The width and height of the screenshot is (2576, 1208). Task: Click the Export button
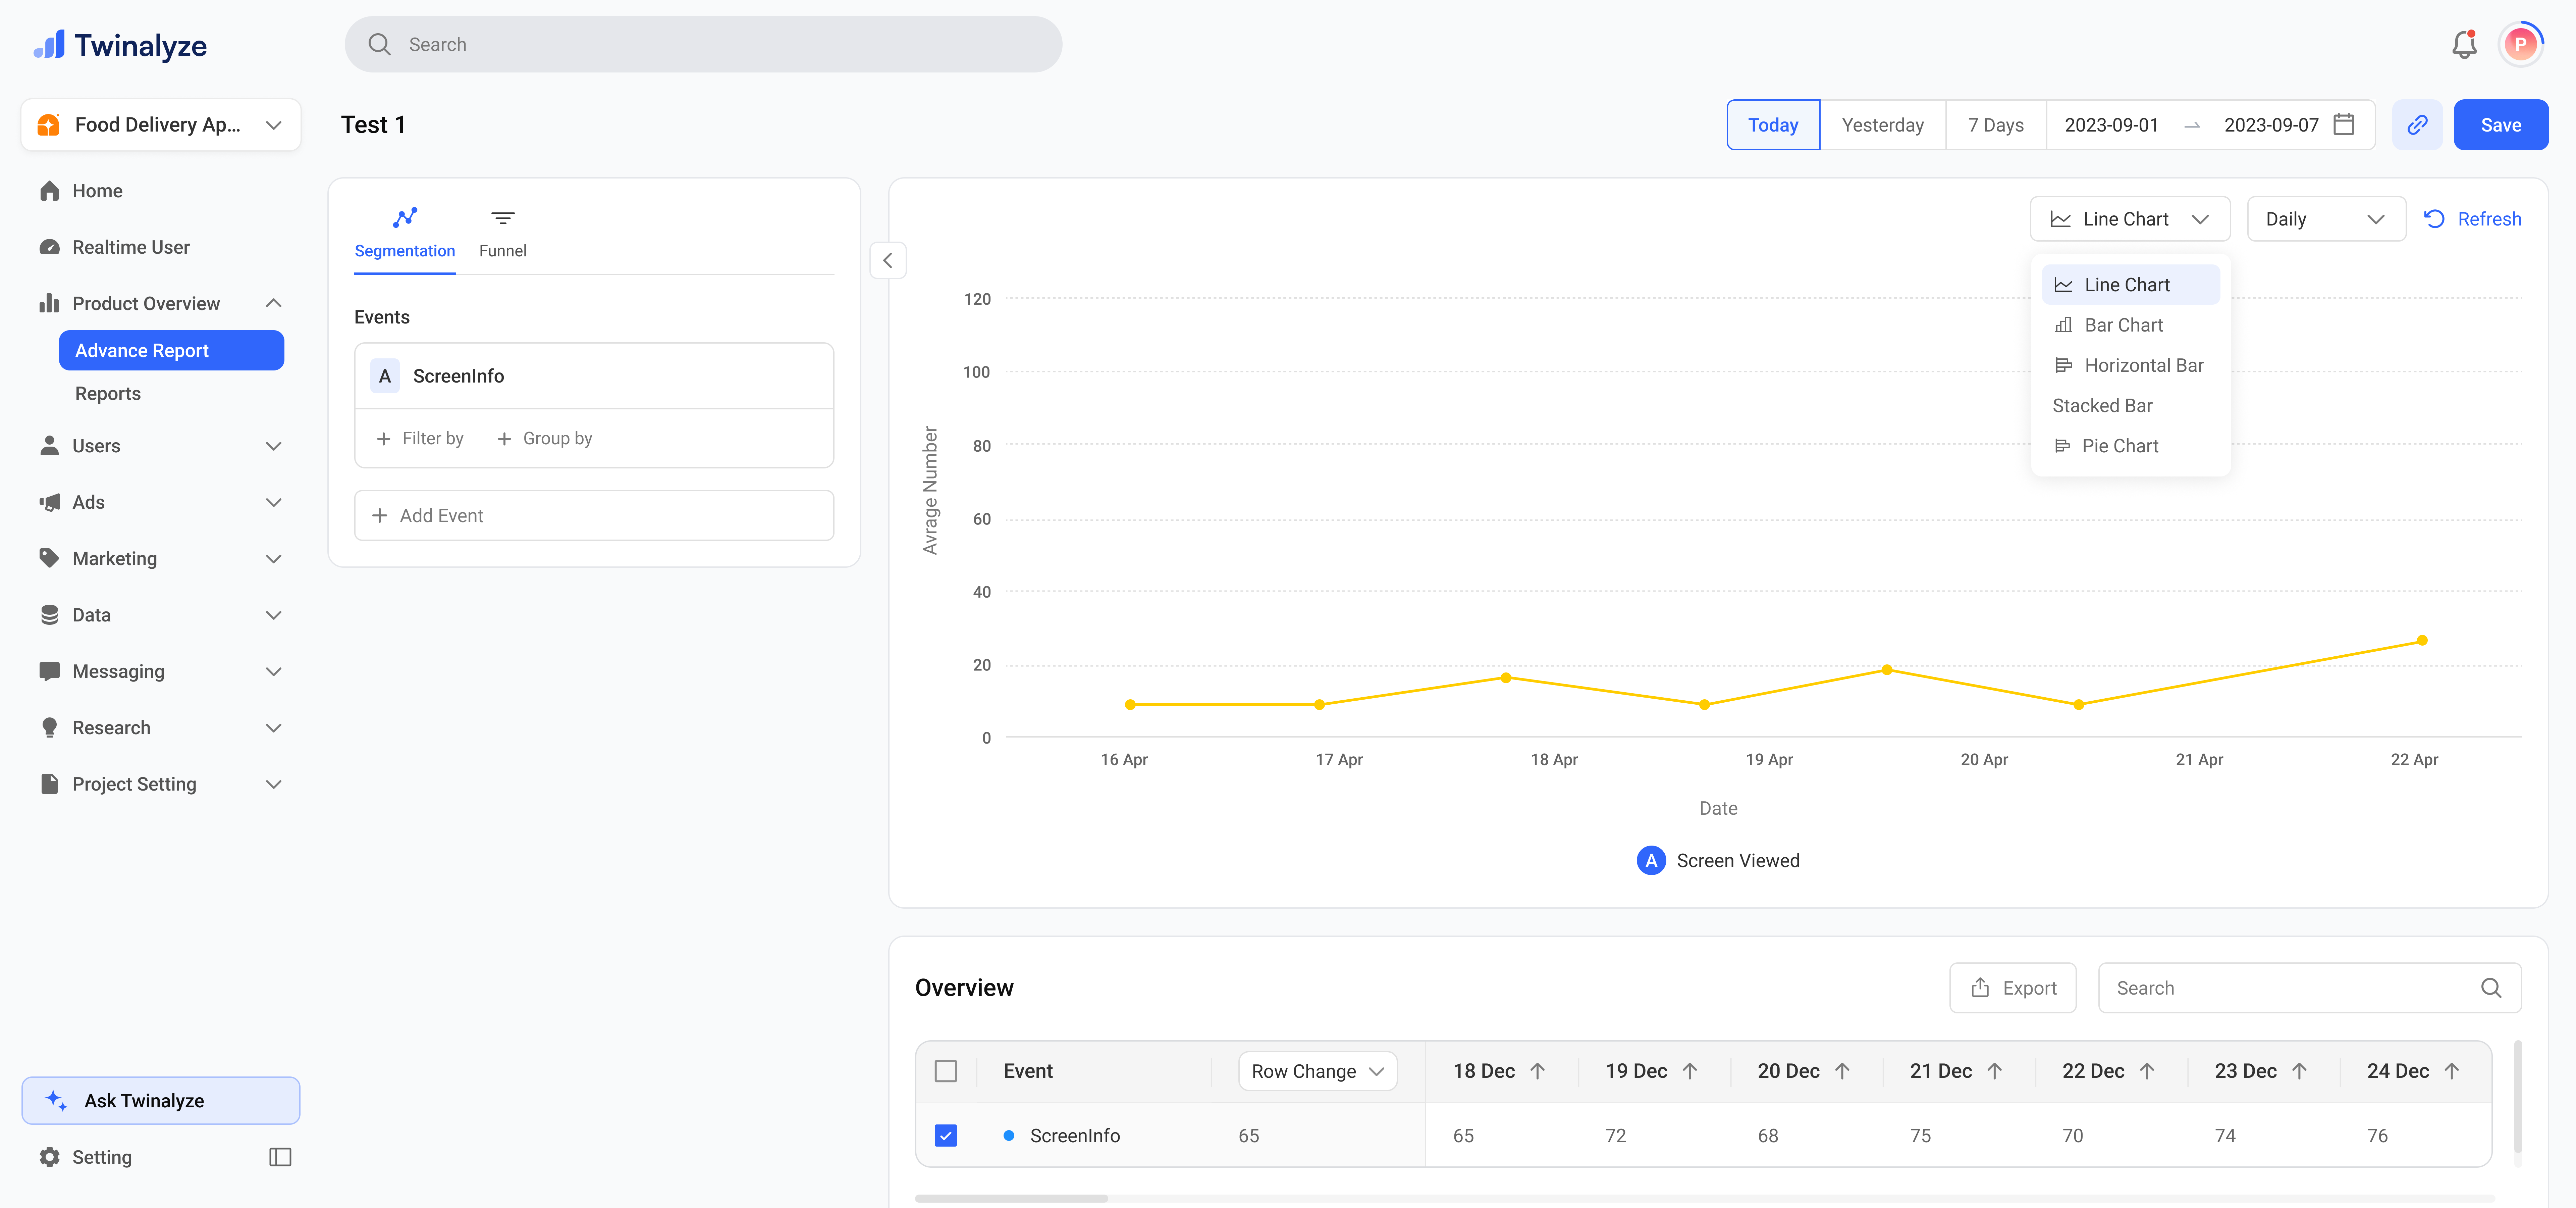click(2013, 988)
